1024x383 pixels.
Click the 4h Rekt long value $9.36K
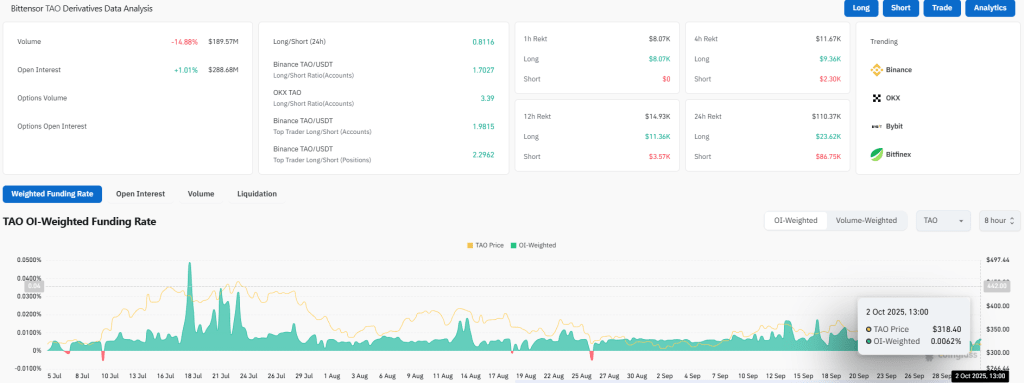(830, 59)
